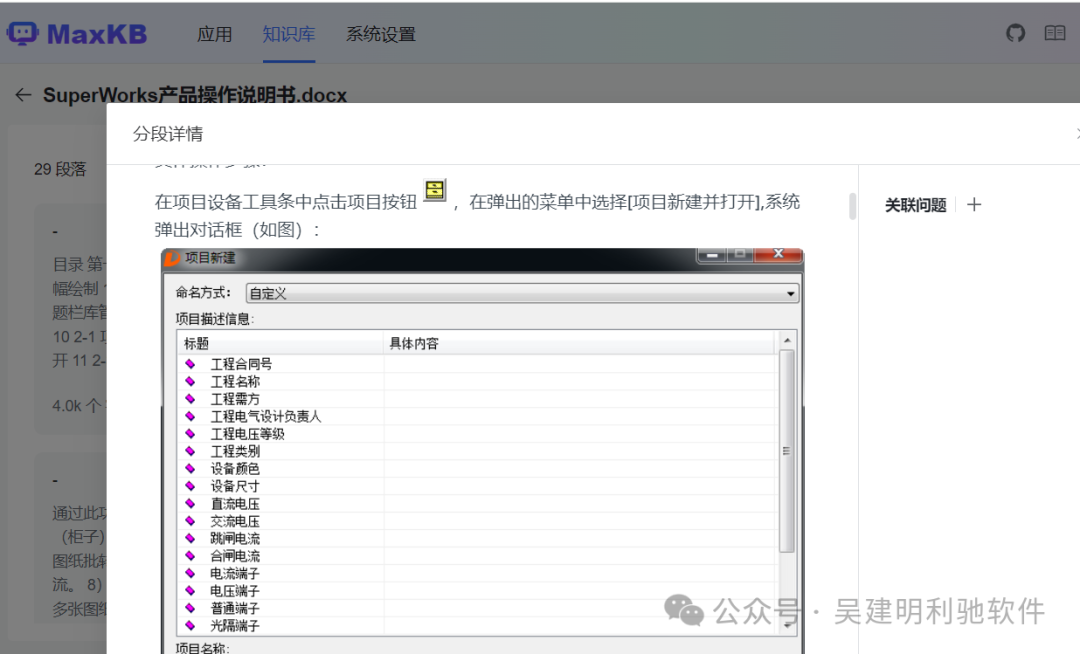This screenshot has width=1080, height=654.
Task: Click the SuperWorks产品操作说明书.docx title
Action: click(x=195, y=95)
